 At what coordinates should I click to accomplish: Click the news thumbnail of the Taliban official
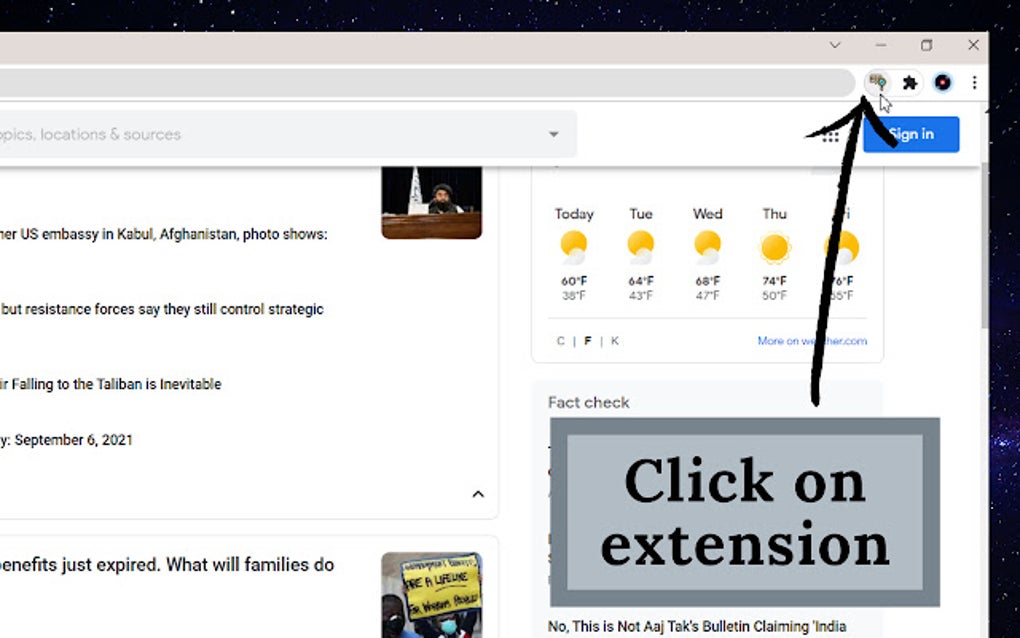pos(431,201)
